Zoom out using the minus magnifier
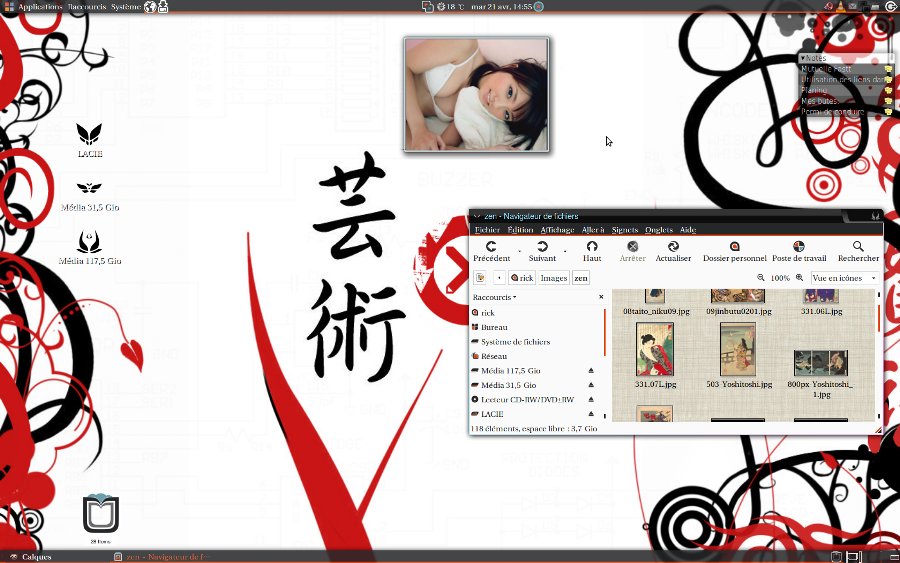The height and width of the screenshot is (563, 900). (x=761, y=278)
